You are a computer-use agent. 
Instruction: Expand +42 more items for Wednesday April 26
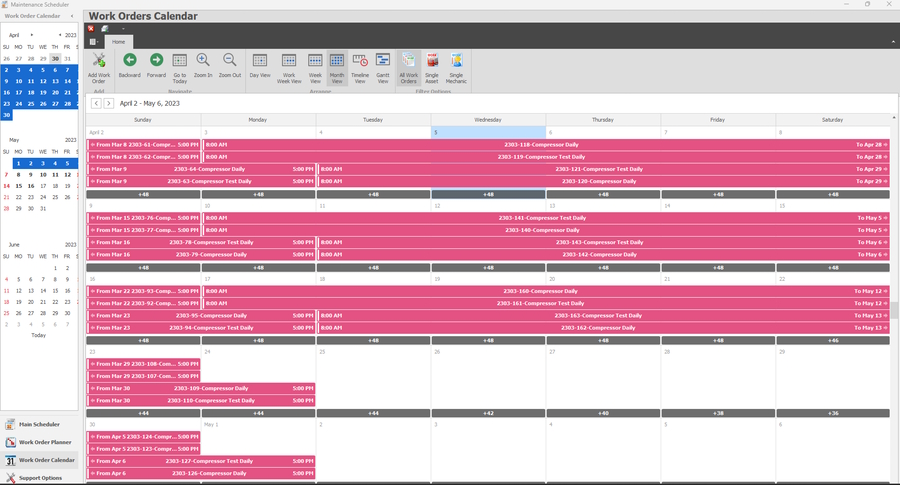(488, 413)
